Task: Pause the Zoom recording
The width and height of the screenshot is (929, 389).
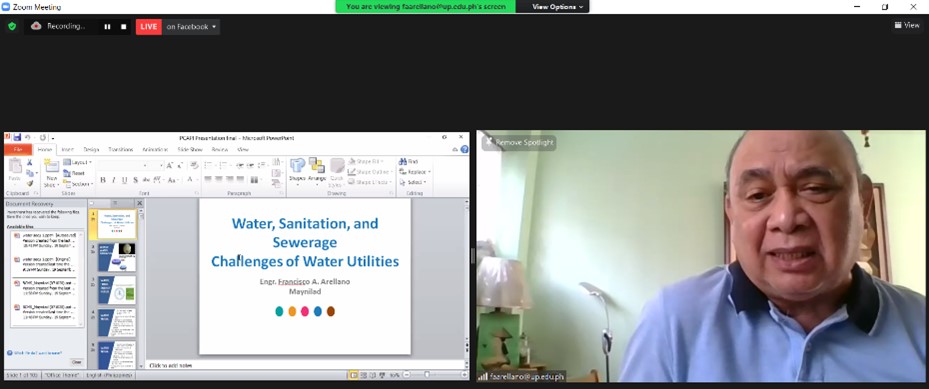Action: point(107,27)
